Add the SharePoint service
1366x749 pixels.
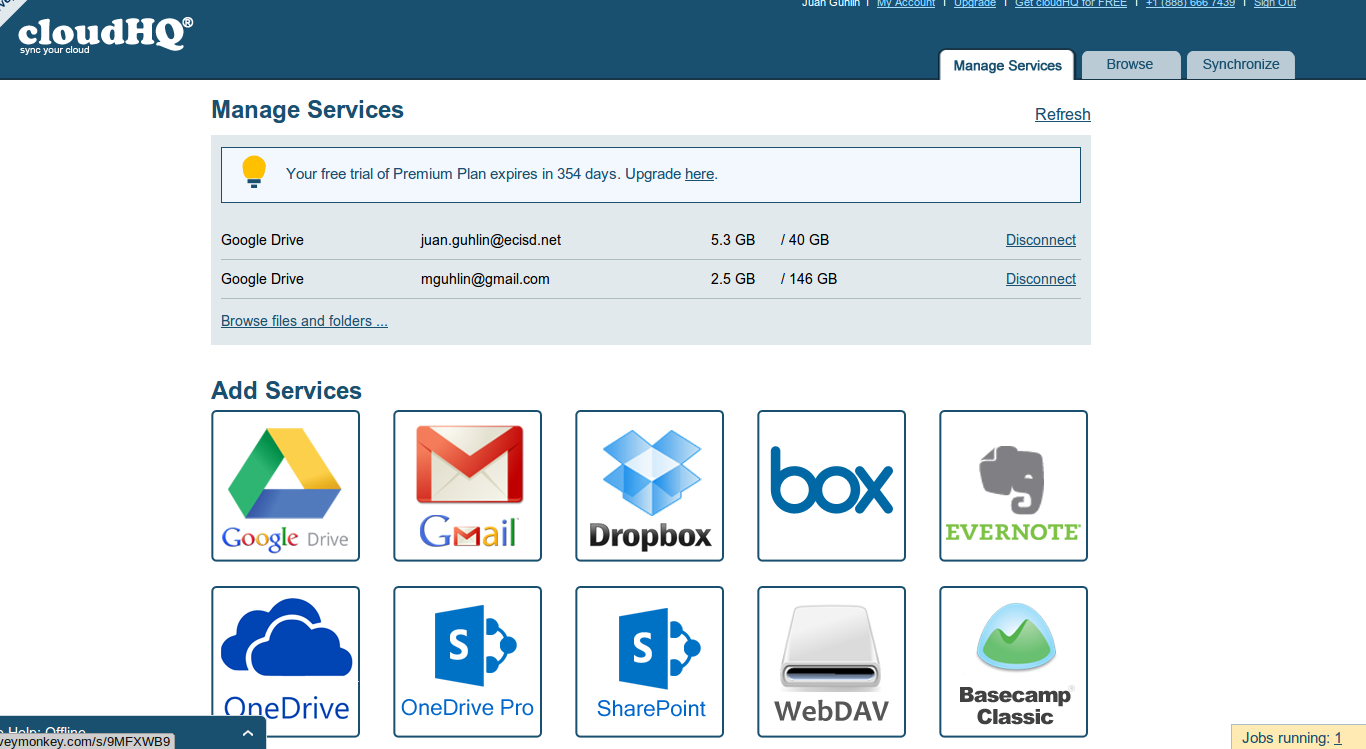coord(649,661)
